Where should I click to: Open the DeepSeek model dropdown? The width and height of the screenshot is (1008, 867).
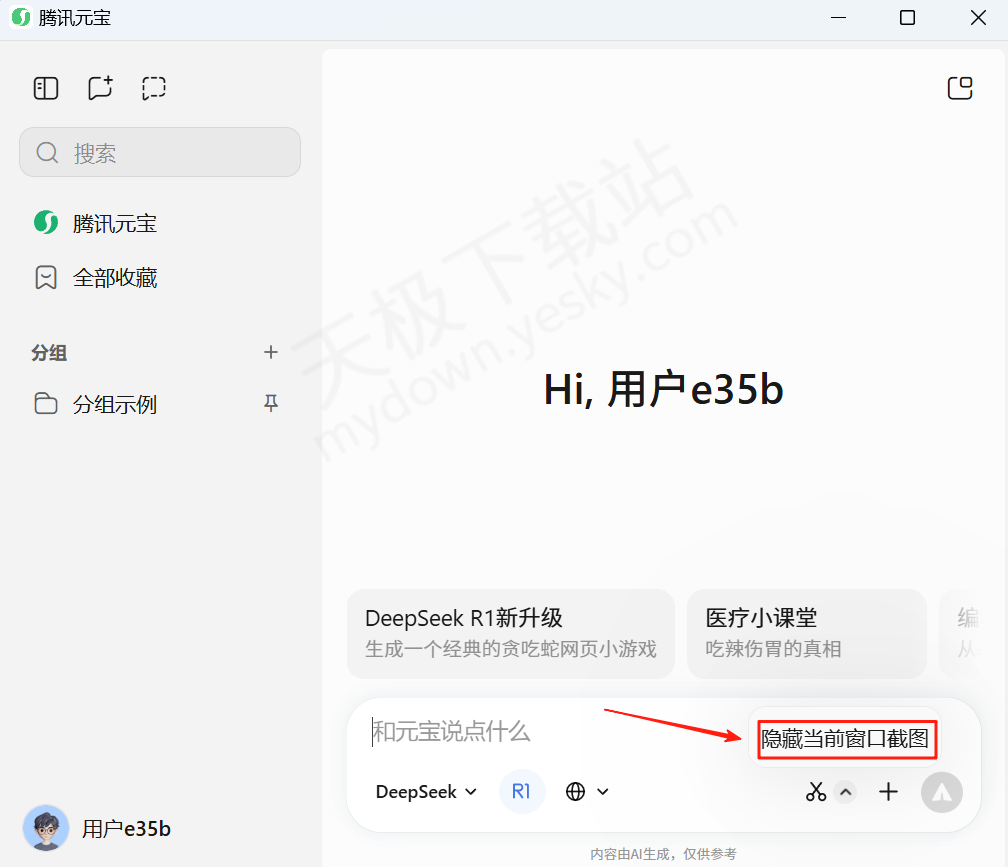point(425,791)
